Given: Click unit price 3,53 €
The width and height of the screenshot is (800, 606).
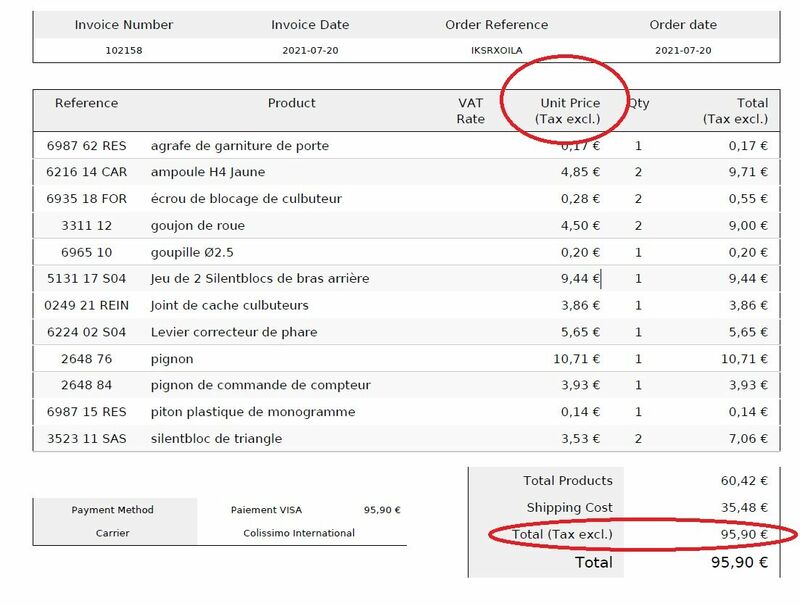Looking at the screenshot, I should coord(580,439).
